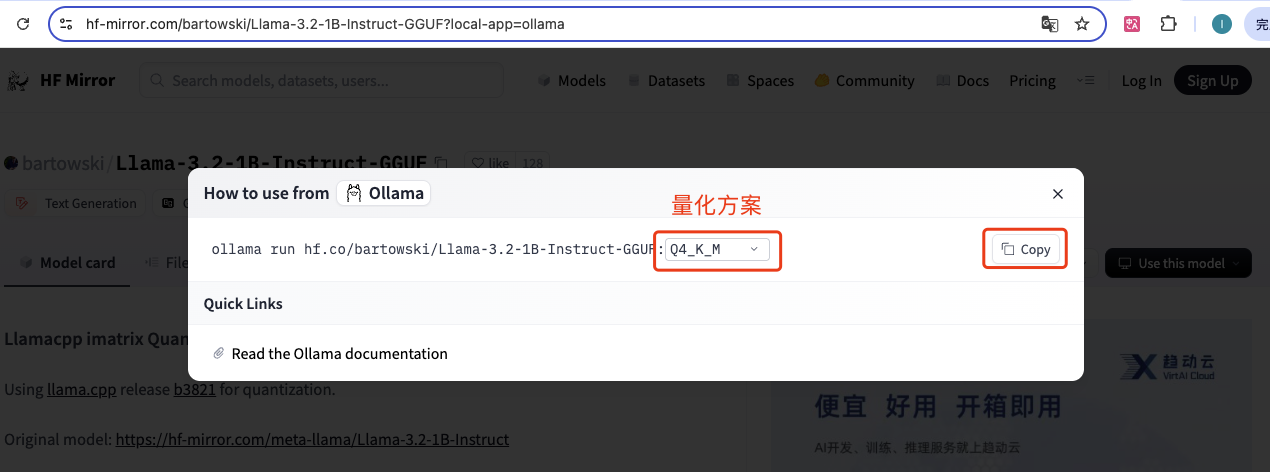
Task: Click the site info icon in address bar
Action: click(66, 24)
